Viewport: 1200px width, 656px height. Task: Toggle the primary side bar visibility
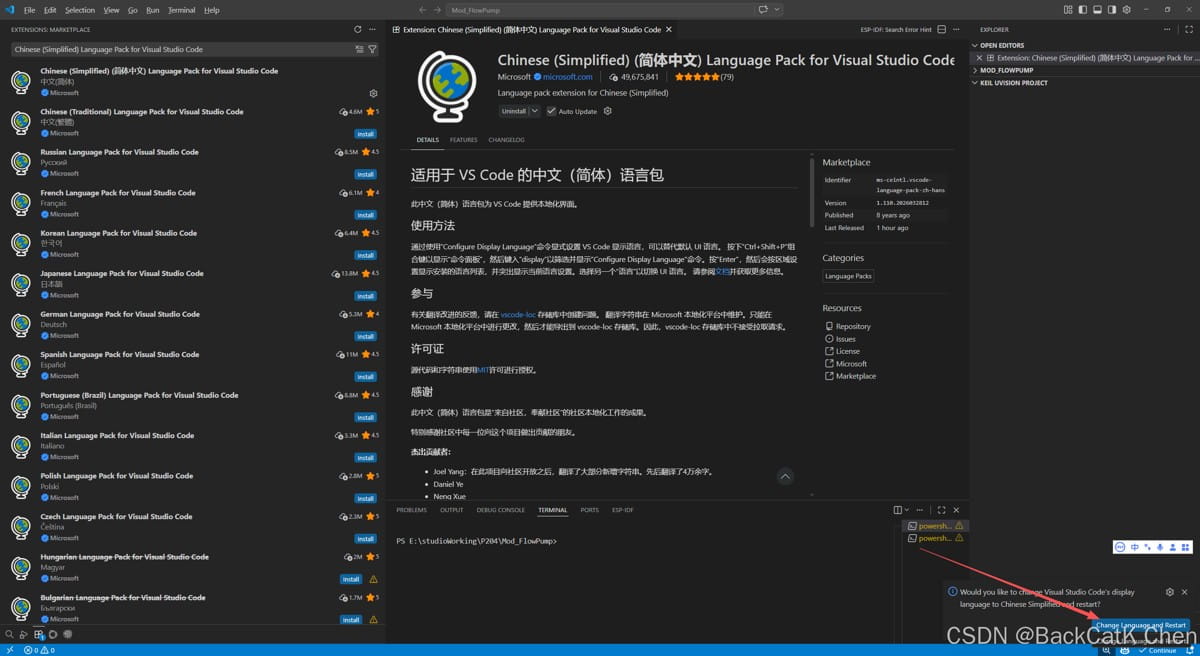point(1082,10)
